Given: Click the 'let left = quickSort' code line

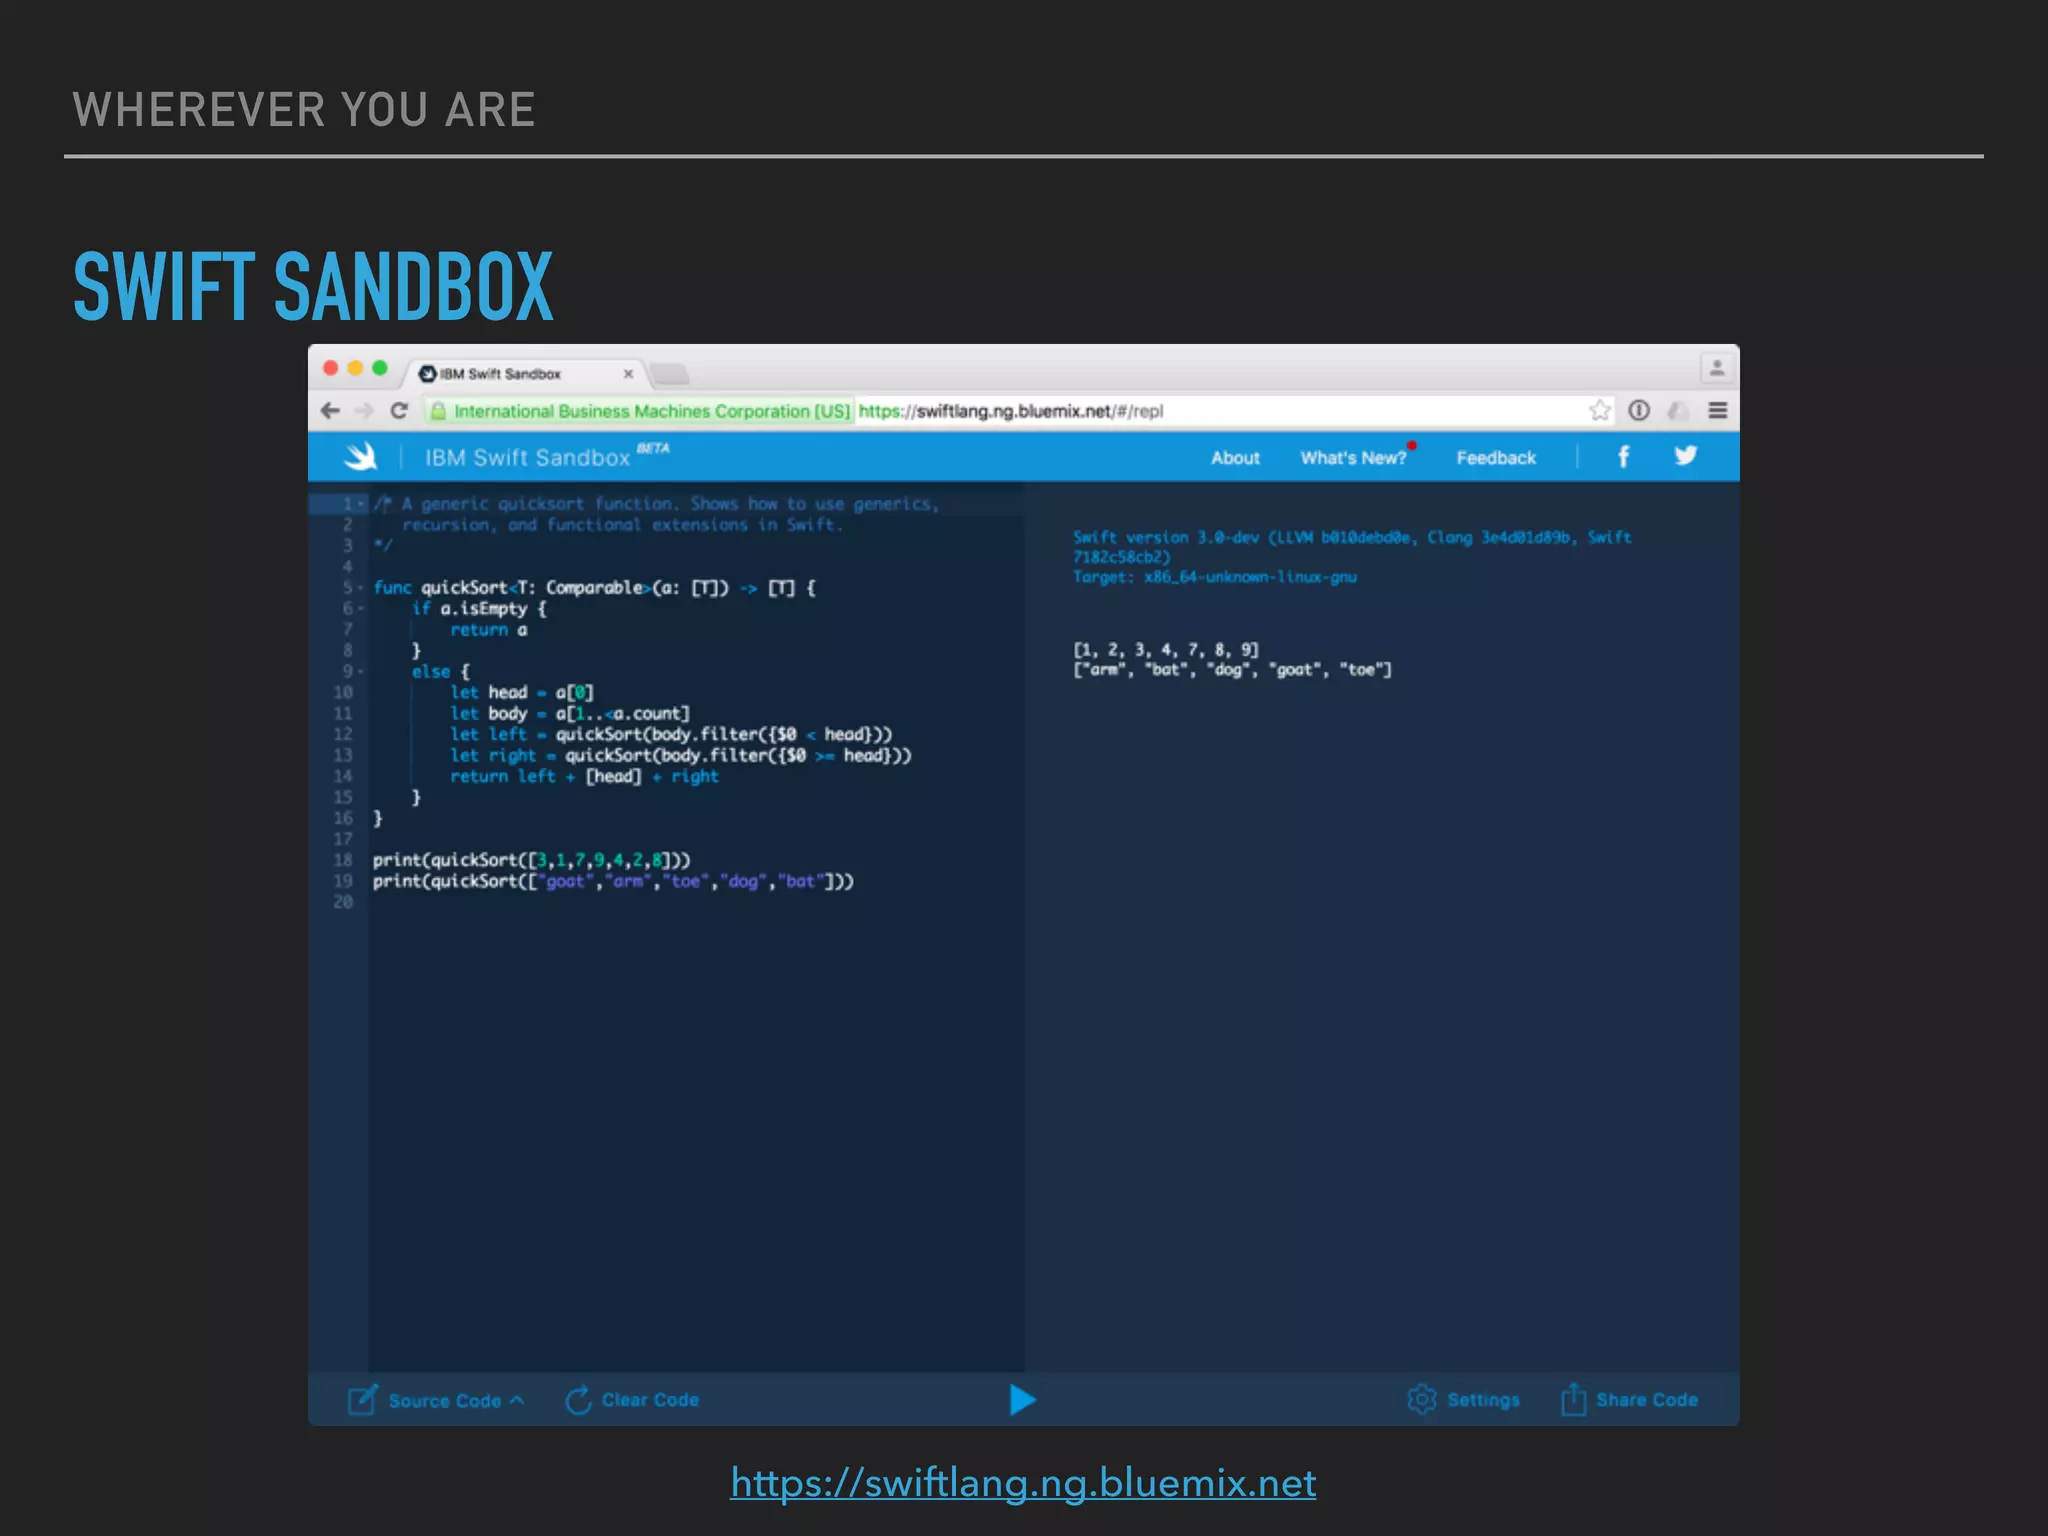Looking at the screenshot, I should point(671,734).
